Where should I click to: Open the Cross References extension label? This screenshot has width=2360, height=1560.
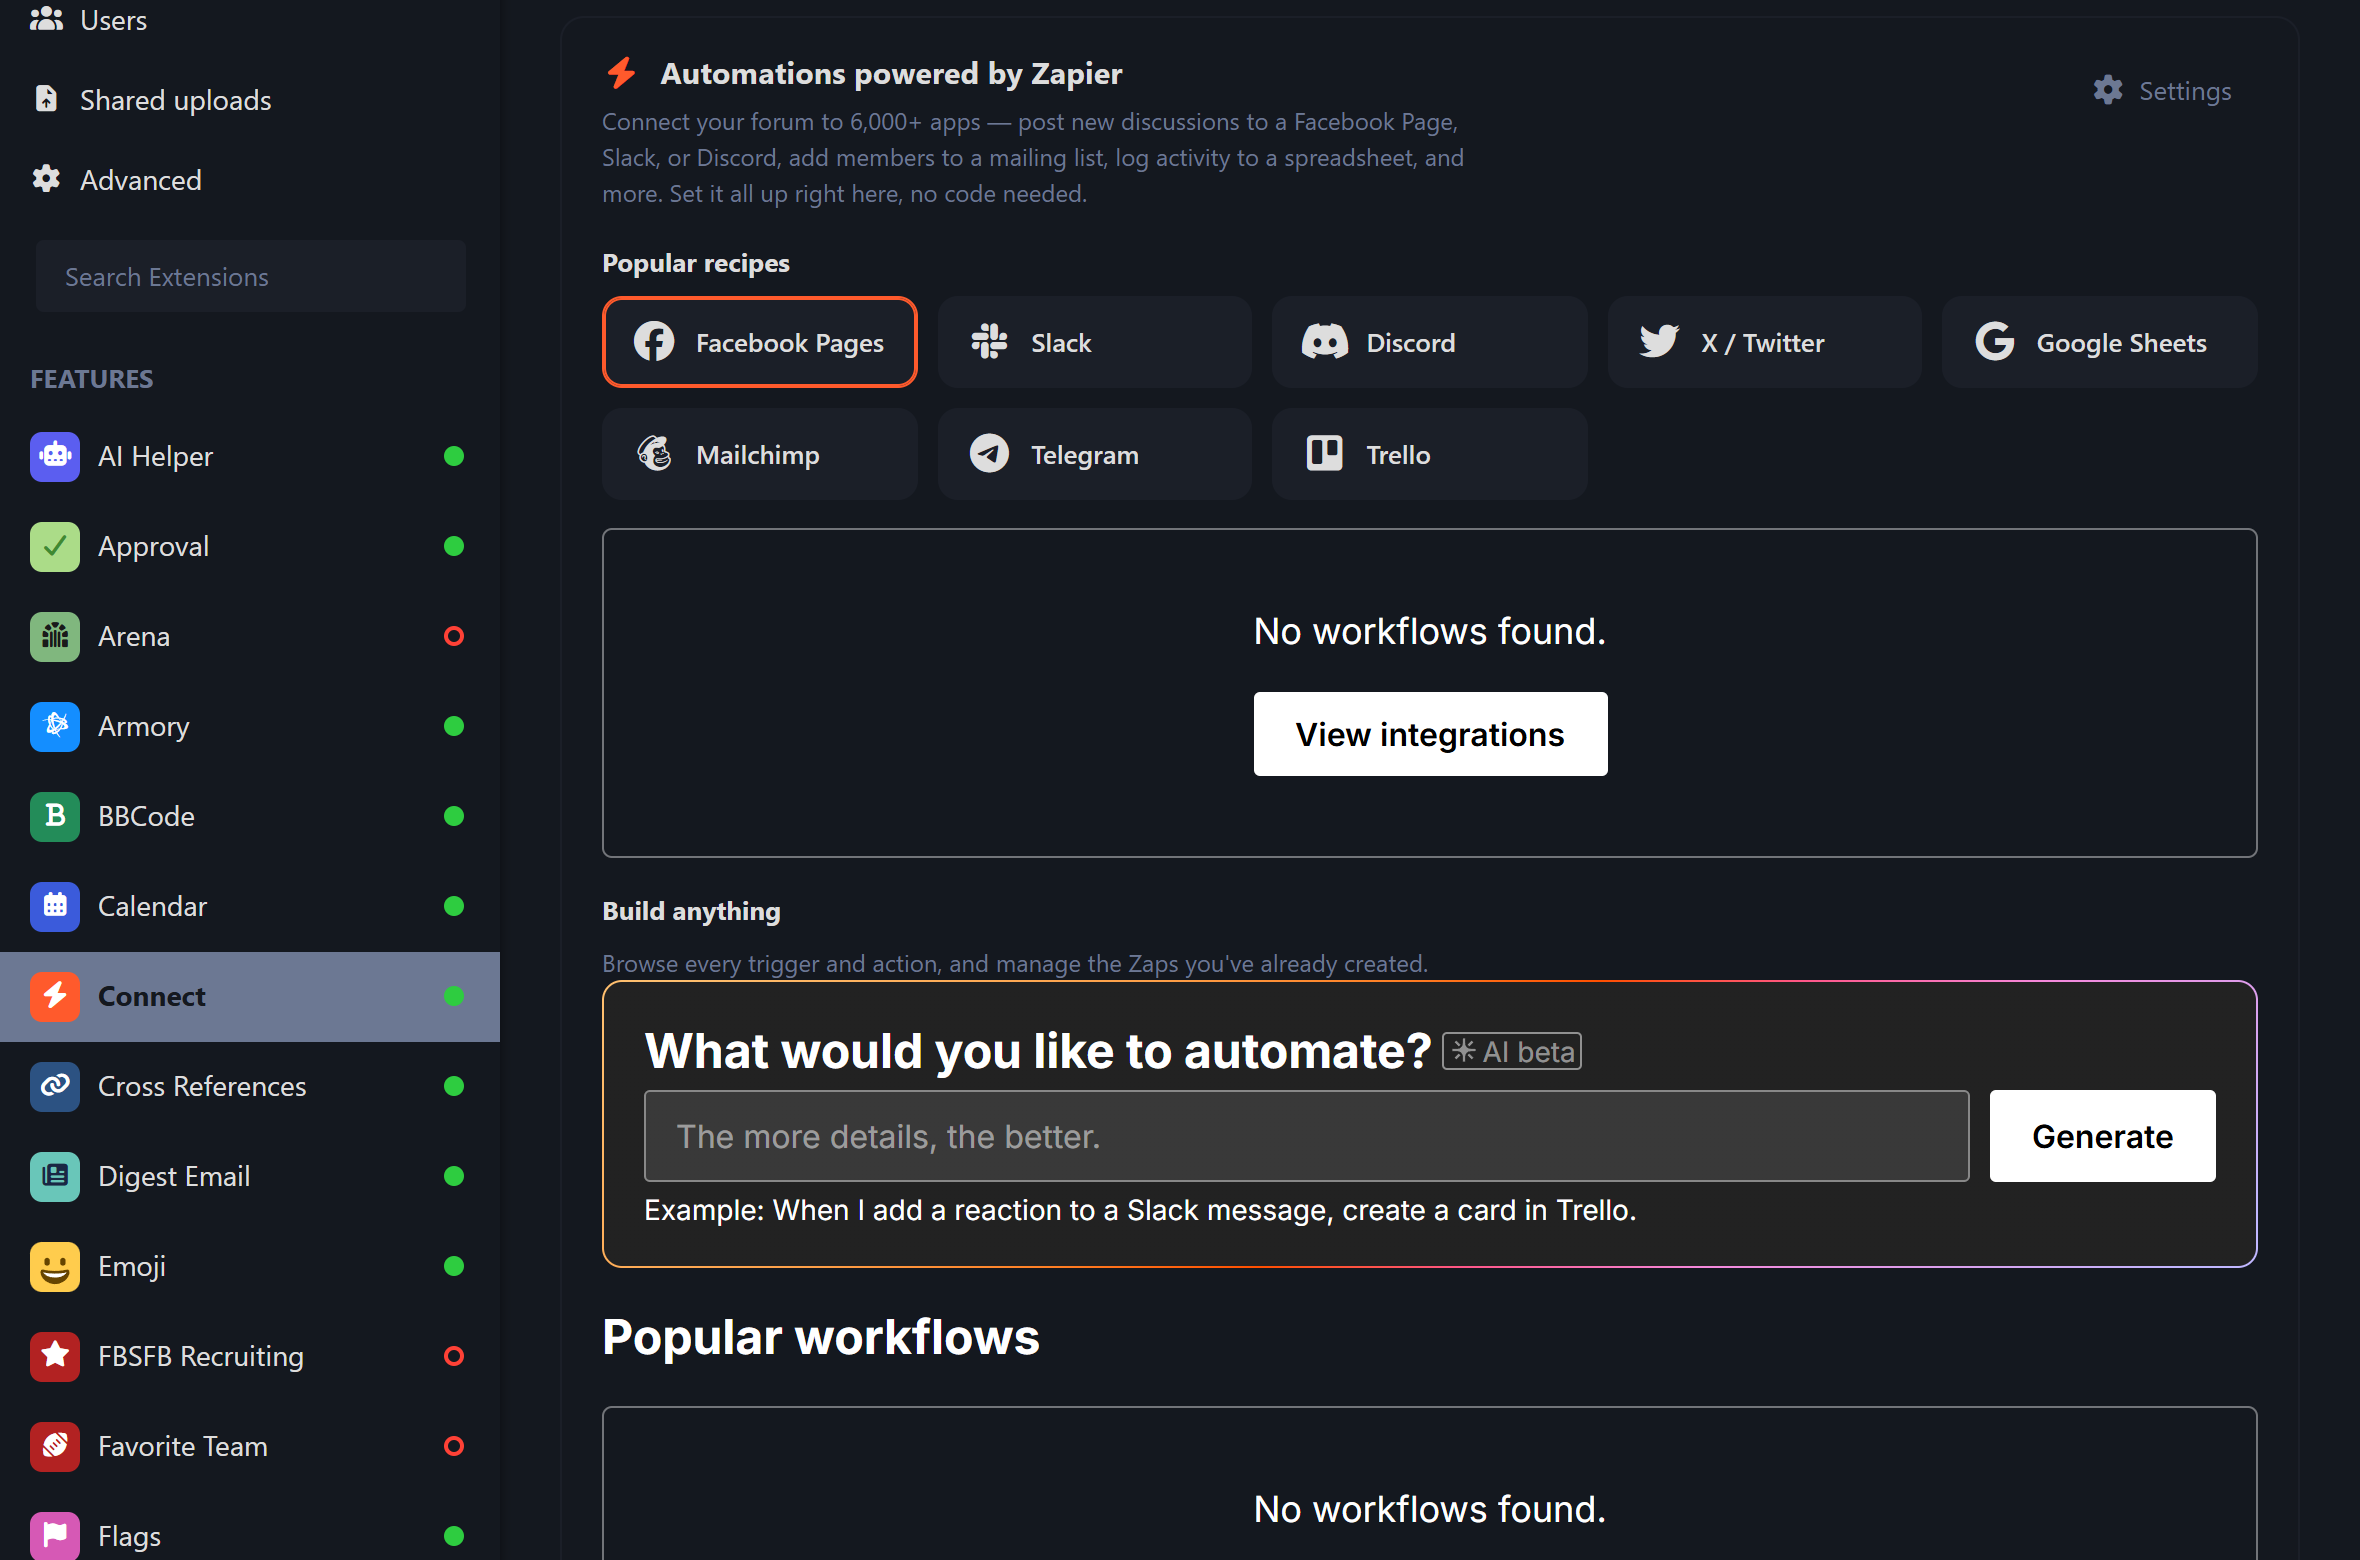pyautogui.click(x=202, y=1087)
